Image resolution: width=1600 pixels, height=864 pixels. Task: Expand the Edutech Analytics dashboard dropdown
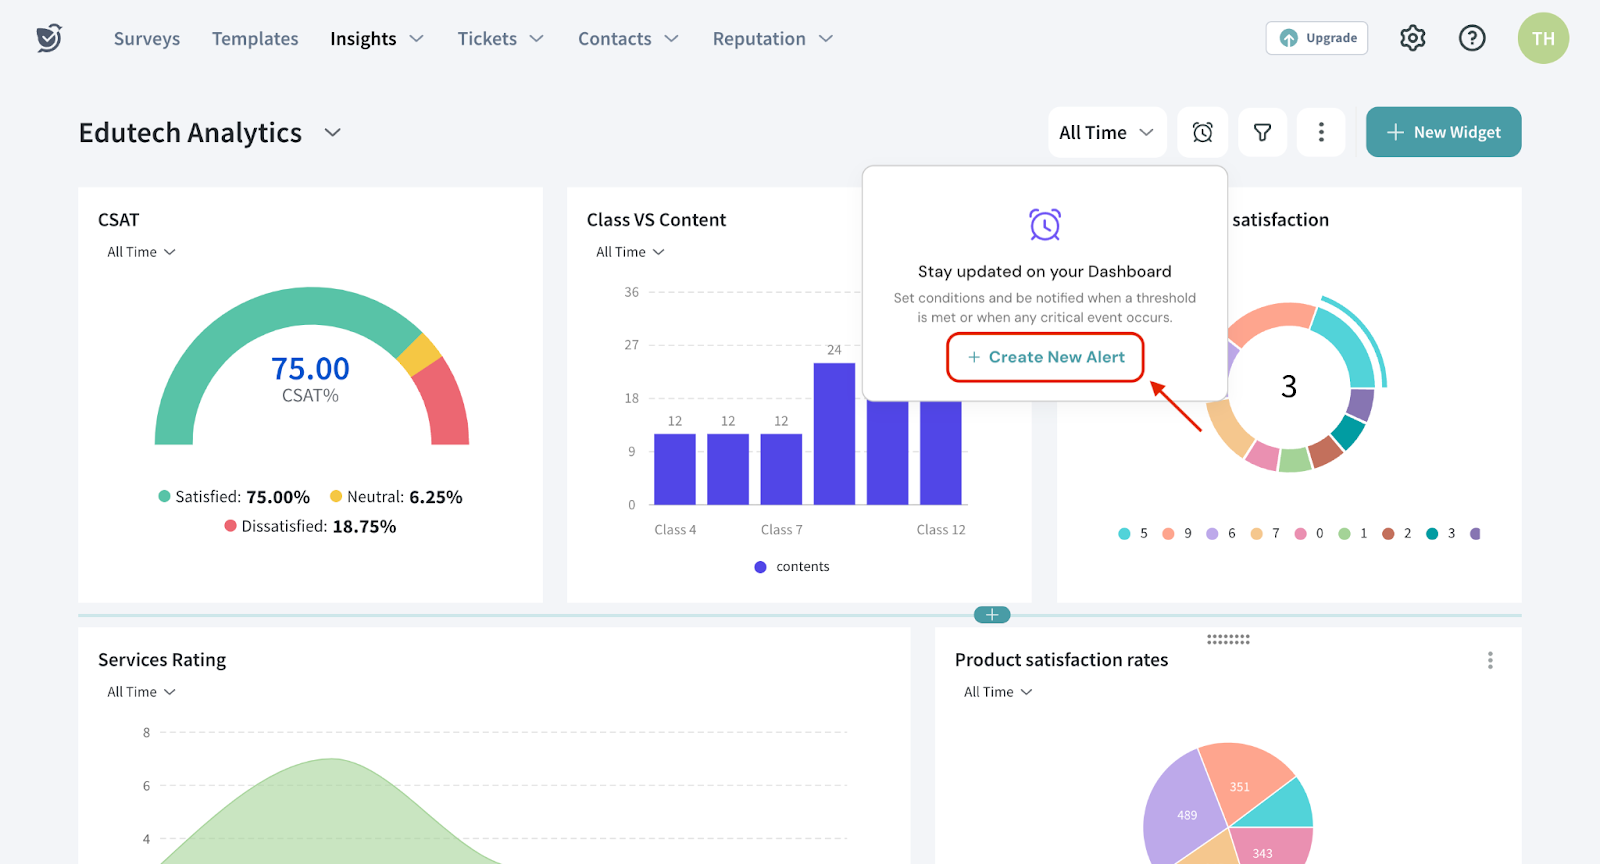333,133
